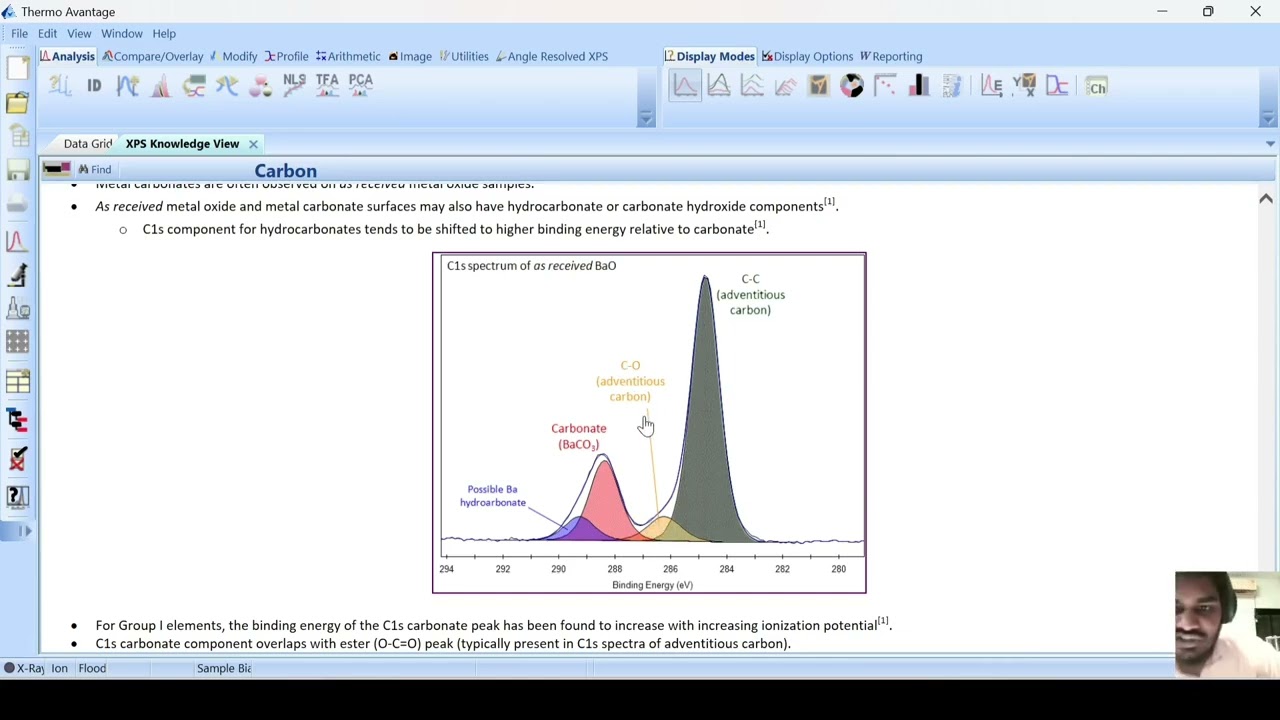1280x720 pixels.
Task: Select the scatter plot display icon
Action: pyautogui.click(x=885, y=86)
